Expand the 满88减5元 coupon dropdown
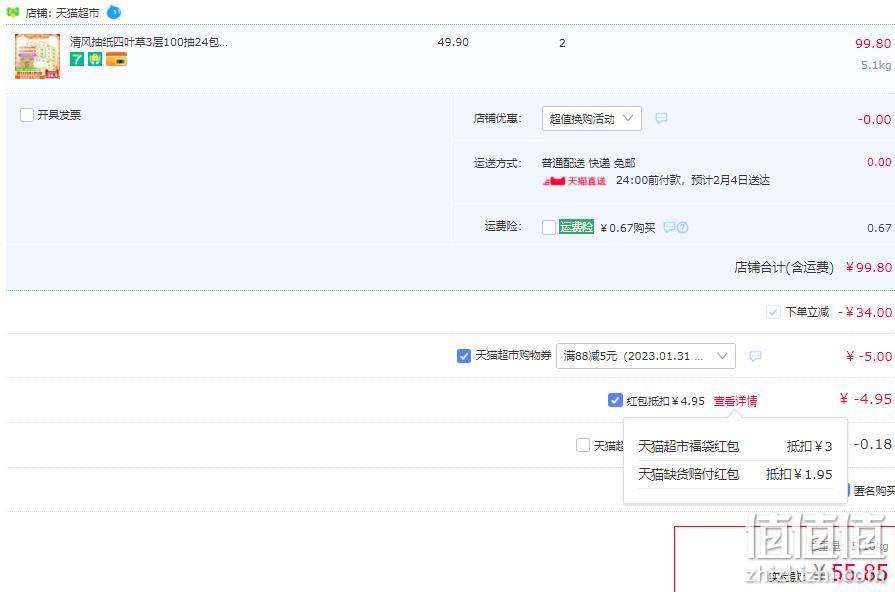The height and width of the screenshot is (592, 895). [x=646, y=356]
